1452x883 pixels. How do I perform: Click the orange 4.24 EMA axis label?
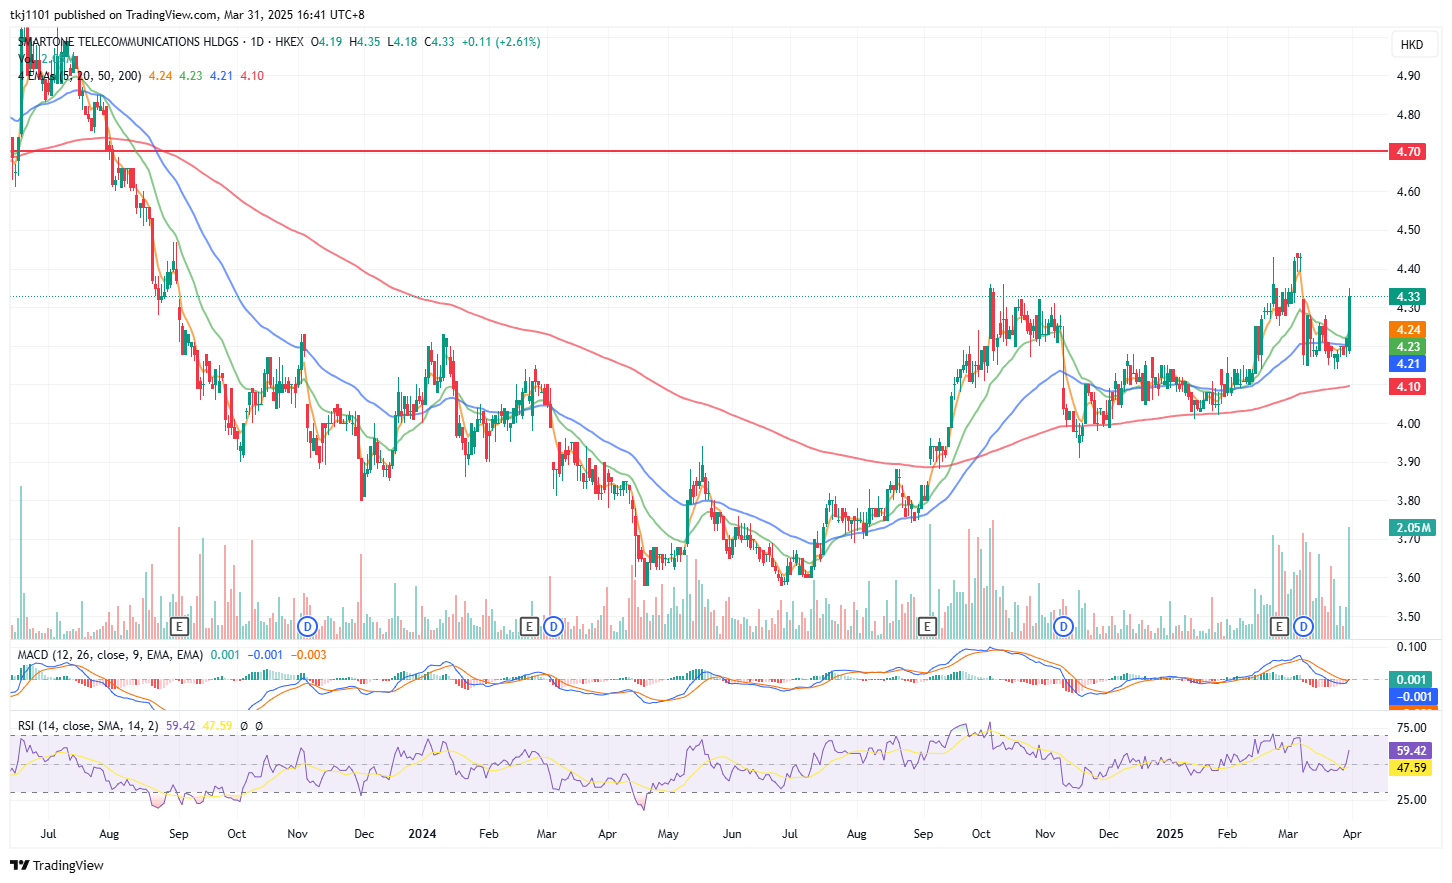click(x=1409, y=330)
